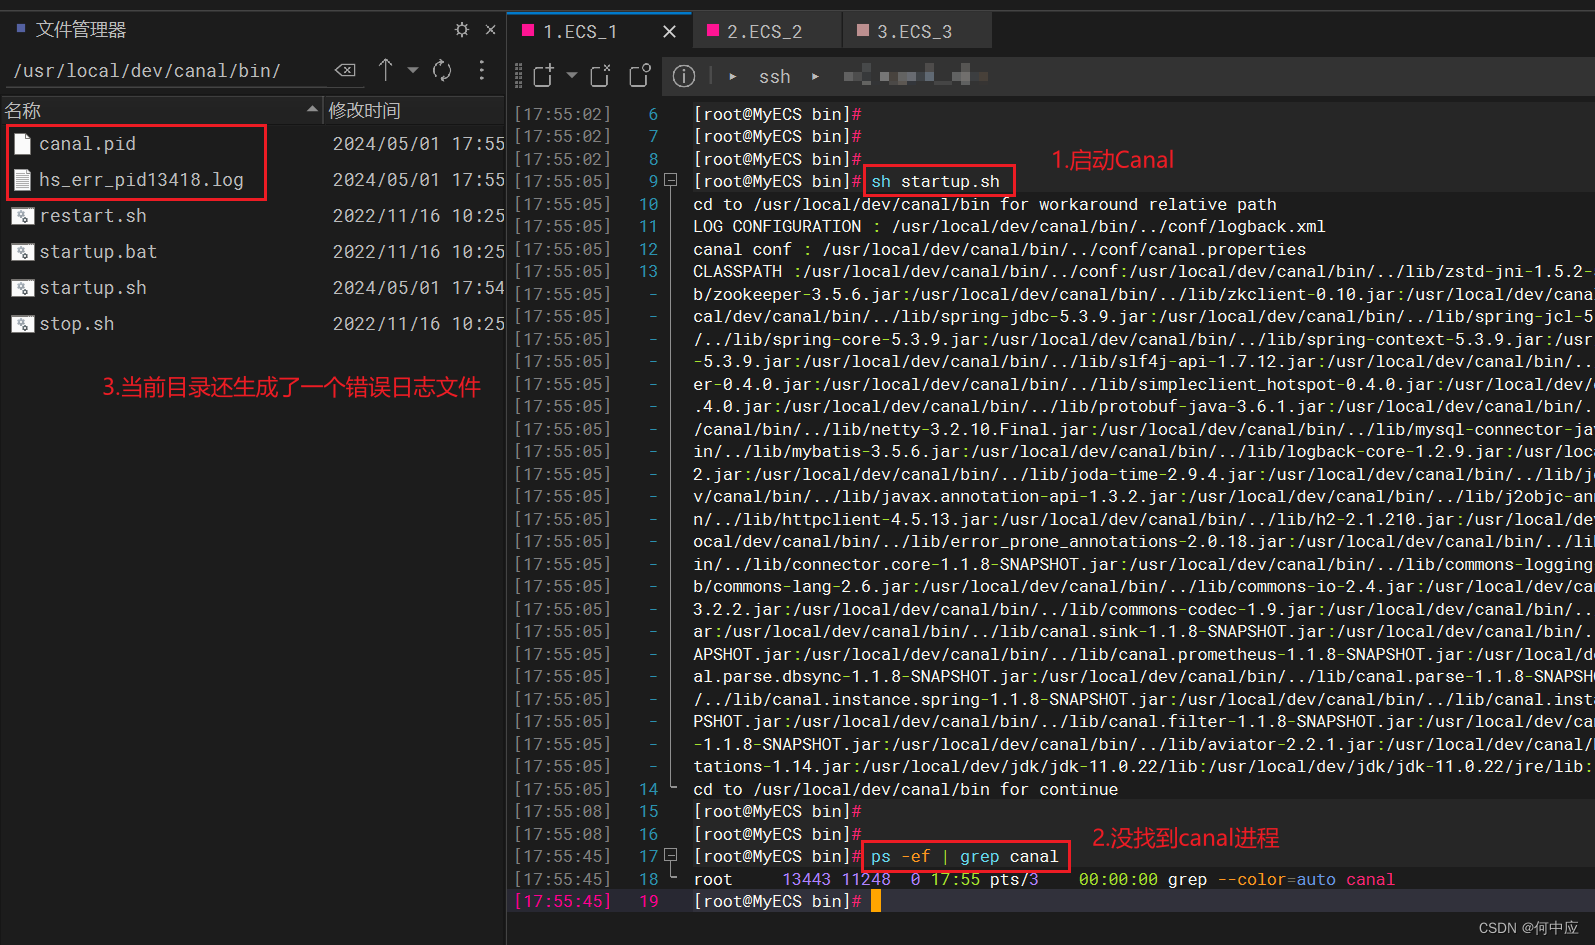Image resolution: width=1595 pixels, height=945 pixels.
Task: Click process ID 13443 in ps output
Action: (x=806, y=880)
